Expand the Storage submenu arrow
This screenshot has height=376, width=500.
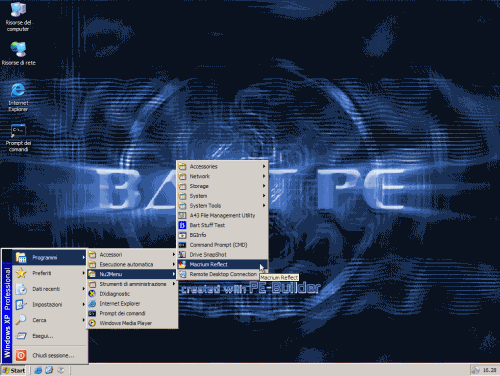[x=264, y=186]
